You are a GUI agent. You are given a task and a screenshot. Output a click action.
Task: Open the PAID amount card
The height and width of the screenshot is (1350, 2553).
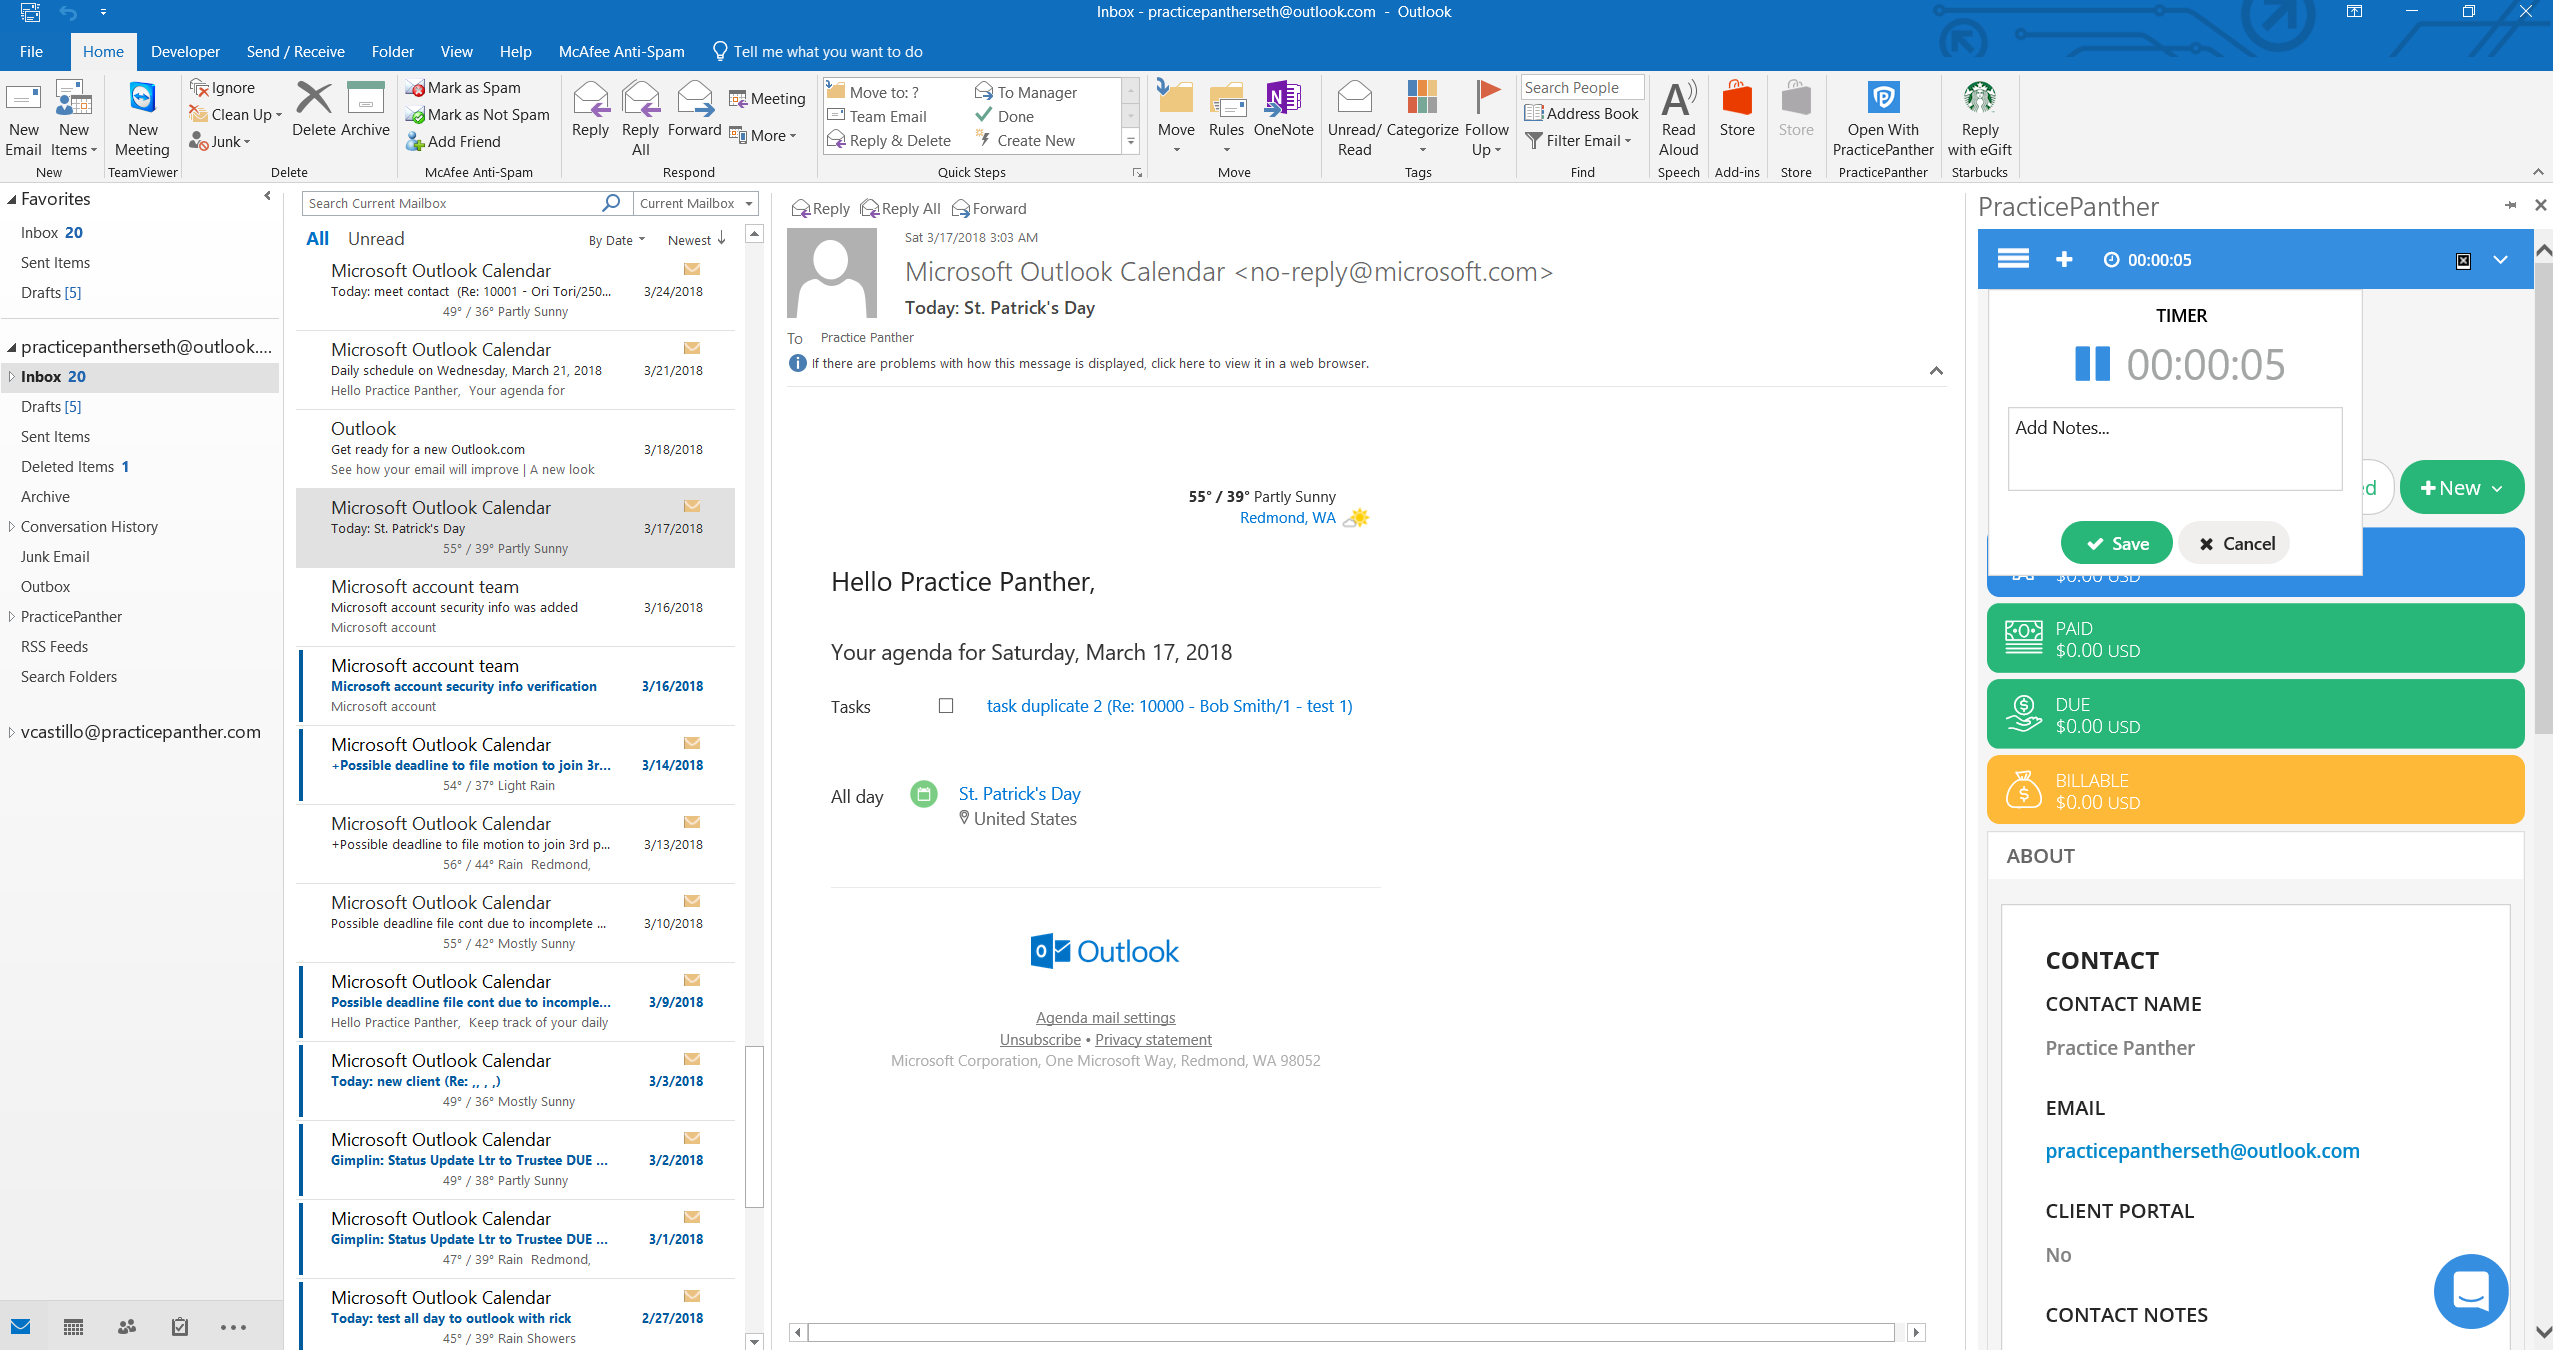coord(2254,639)
